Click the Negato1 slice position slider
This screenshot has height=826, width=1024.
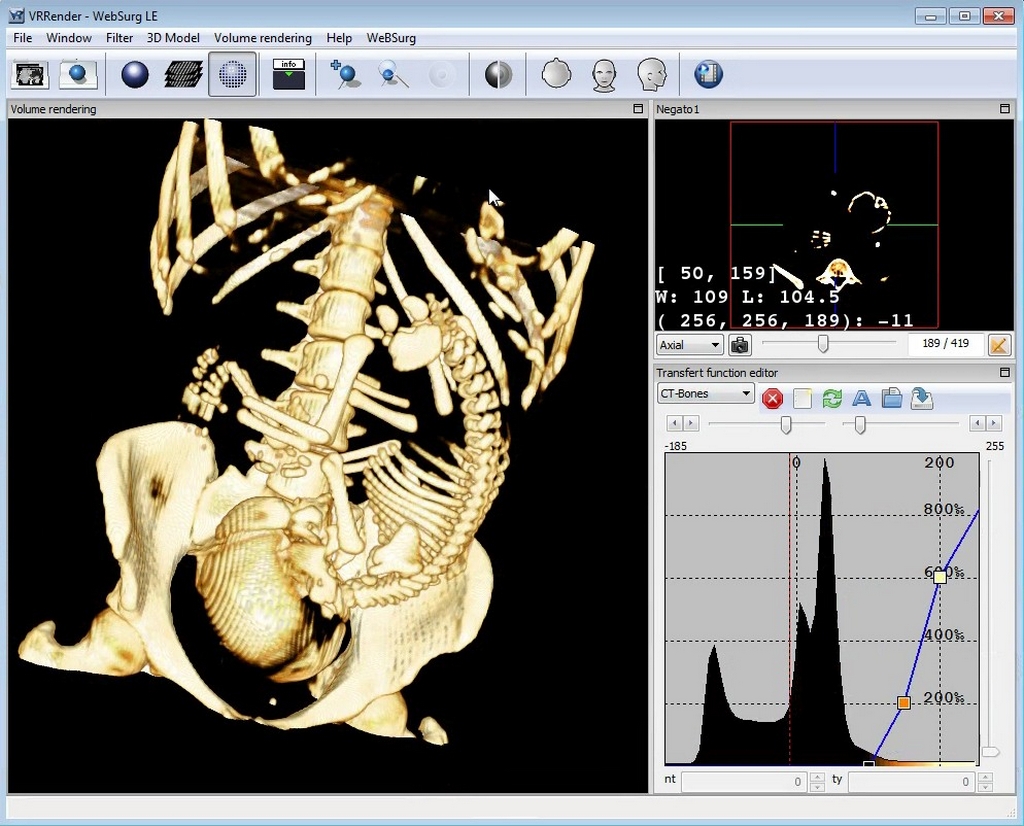pos(823,344)
